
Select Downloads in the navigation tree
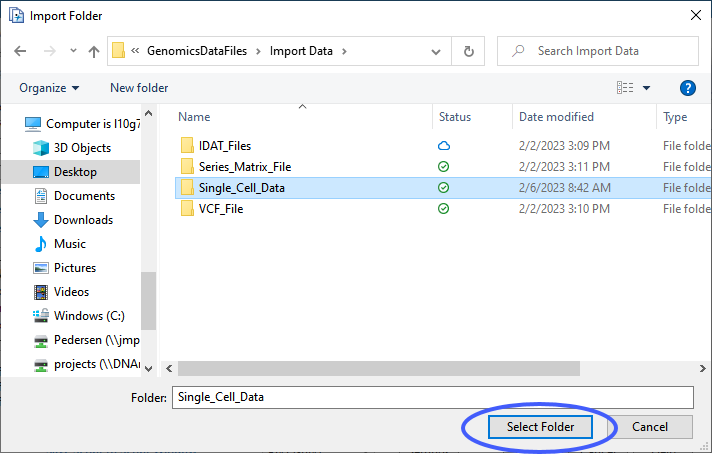tap(83, 220)
